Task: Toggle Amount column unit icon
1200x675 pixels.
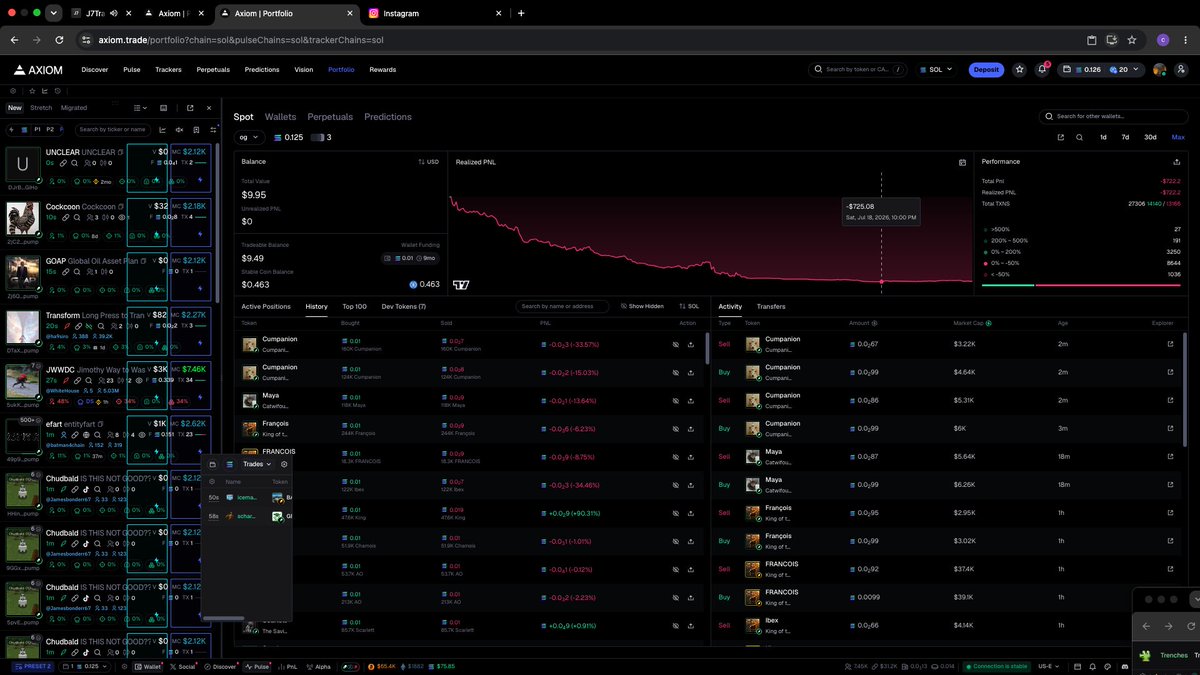Action: 875,323
